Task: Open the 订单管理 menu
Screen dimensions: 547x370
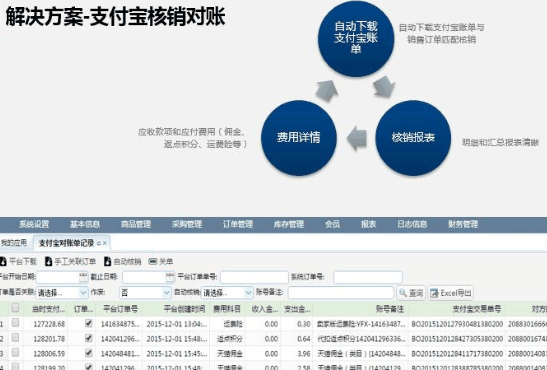Action: [238, 224]
